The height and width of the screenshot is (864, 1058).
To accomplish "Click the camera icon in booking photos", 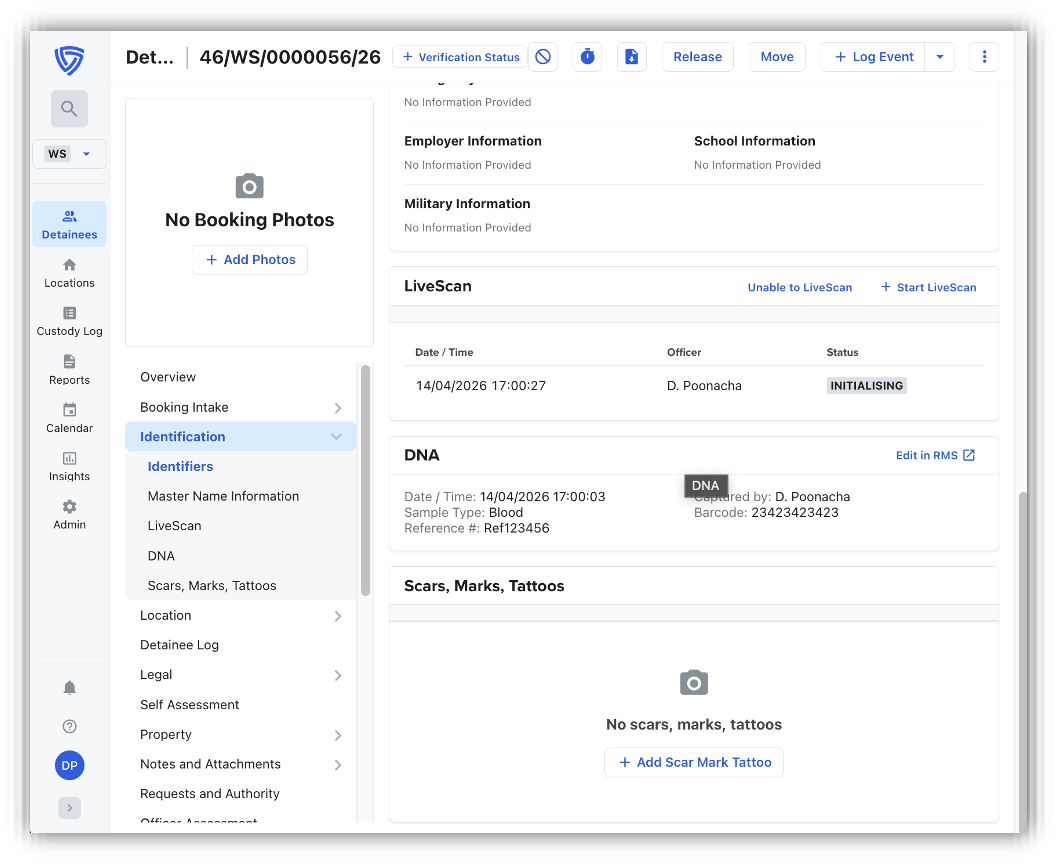I will (250, 186).
